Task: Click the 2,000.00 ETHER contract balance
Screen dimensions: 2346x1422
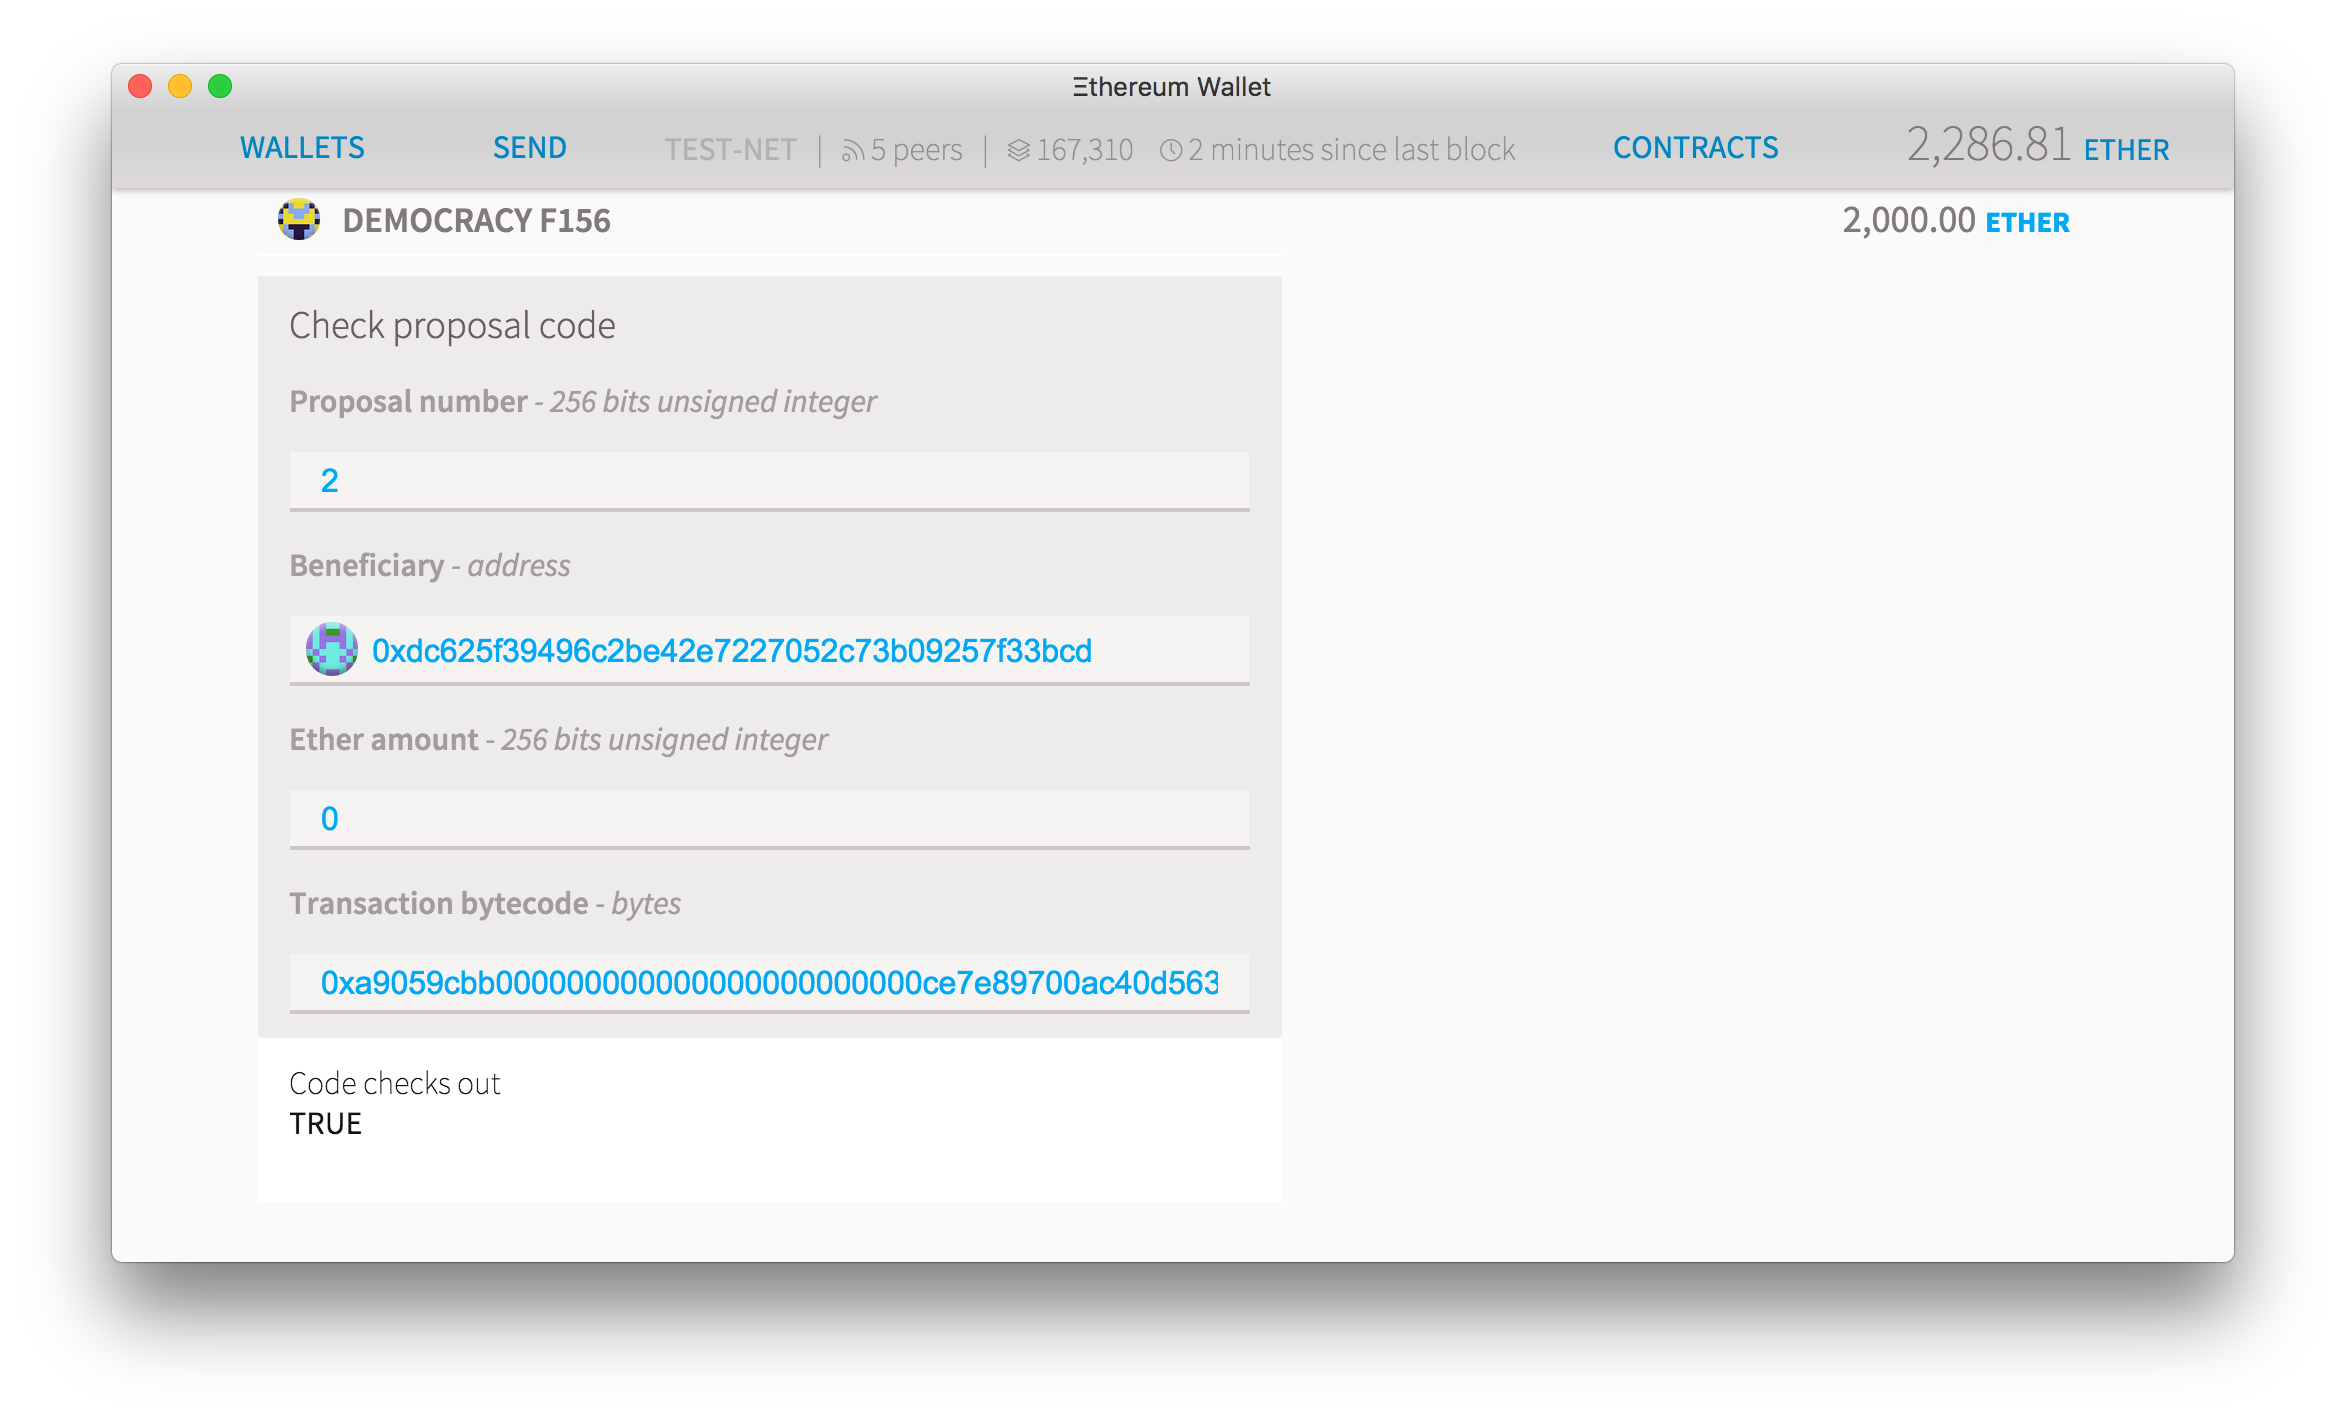Action: tap(1954, 219)
